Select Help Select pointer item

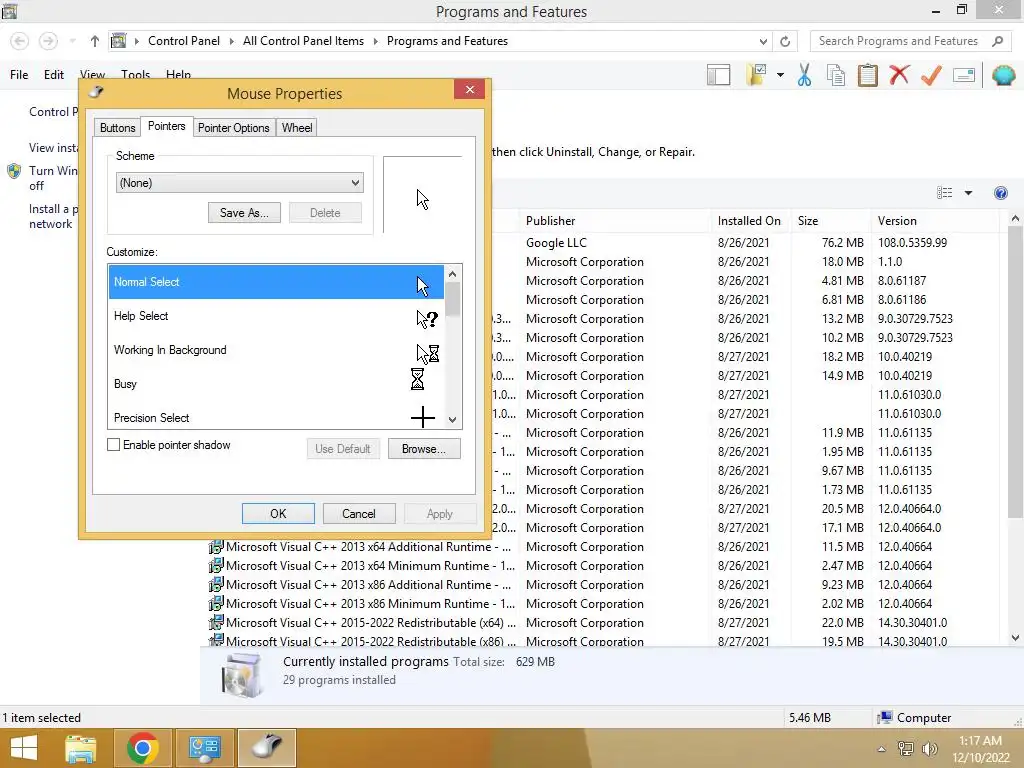point(276,316)
